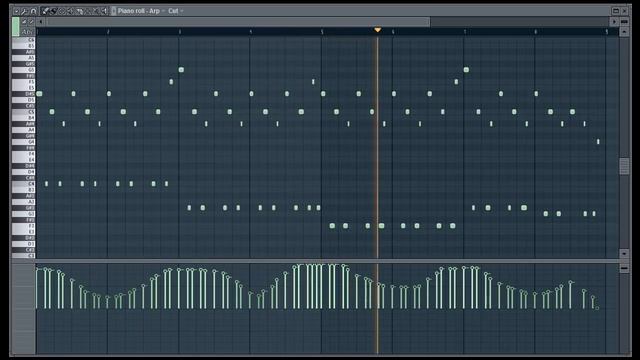
Task: Click the last velocity bar in event editor
Action: [597, 308]
